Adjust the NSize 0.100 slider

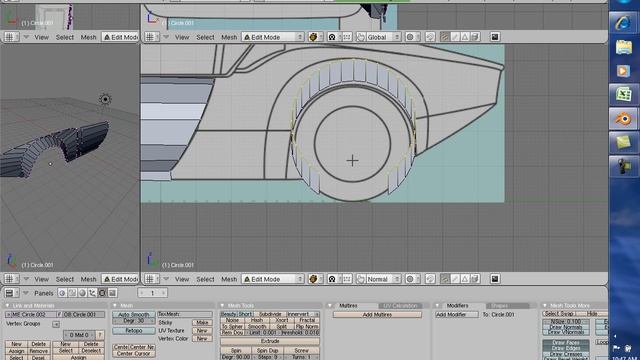566,322
